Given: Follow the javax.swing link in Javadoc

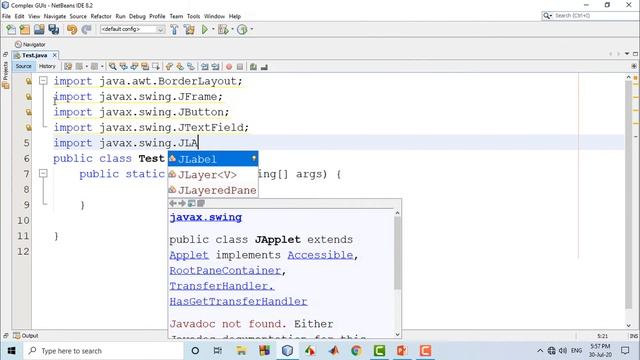Looking at the screenshot, I should 206,217.
